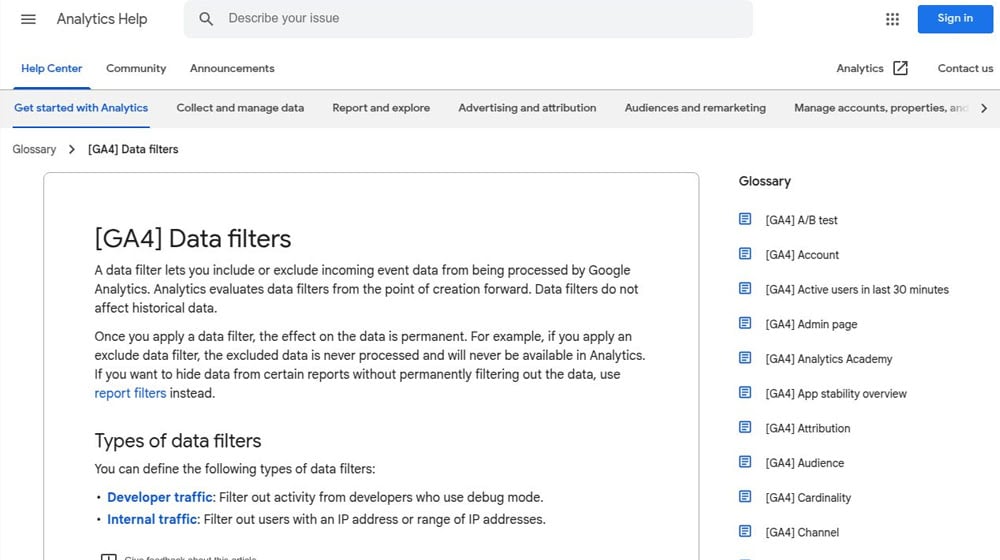Open the hamburger main menu
Screen dimensions: 1000x560
coord(28,19)
